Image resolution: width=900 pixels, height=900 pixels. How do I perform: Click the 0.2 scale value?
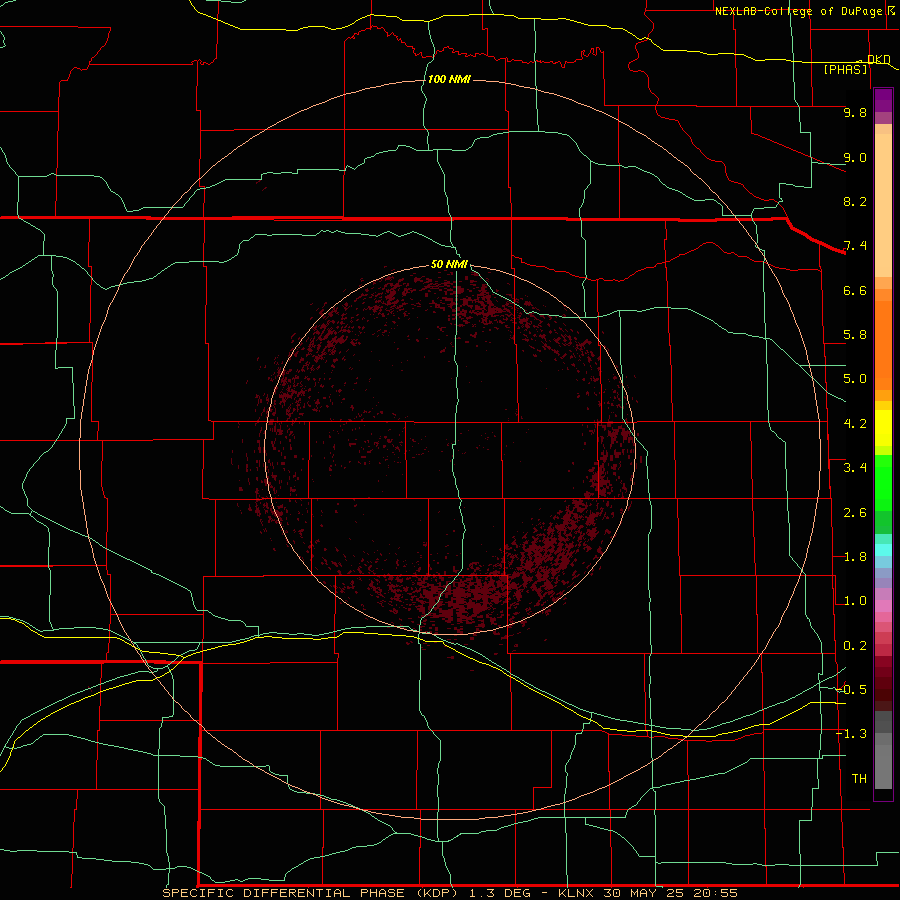point(855,646)
